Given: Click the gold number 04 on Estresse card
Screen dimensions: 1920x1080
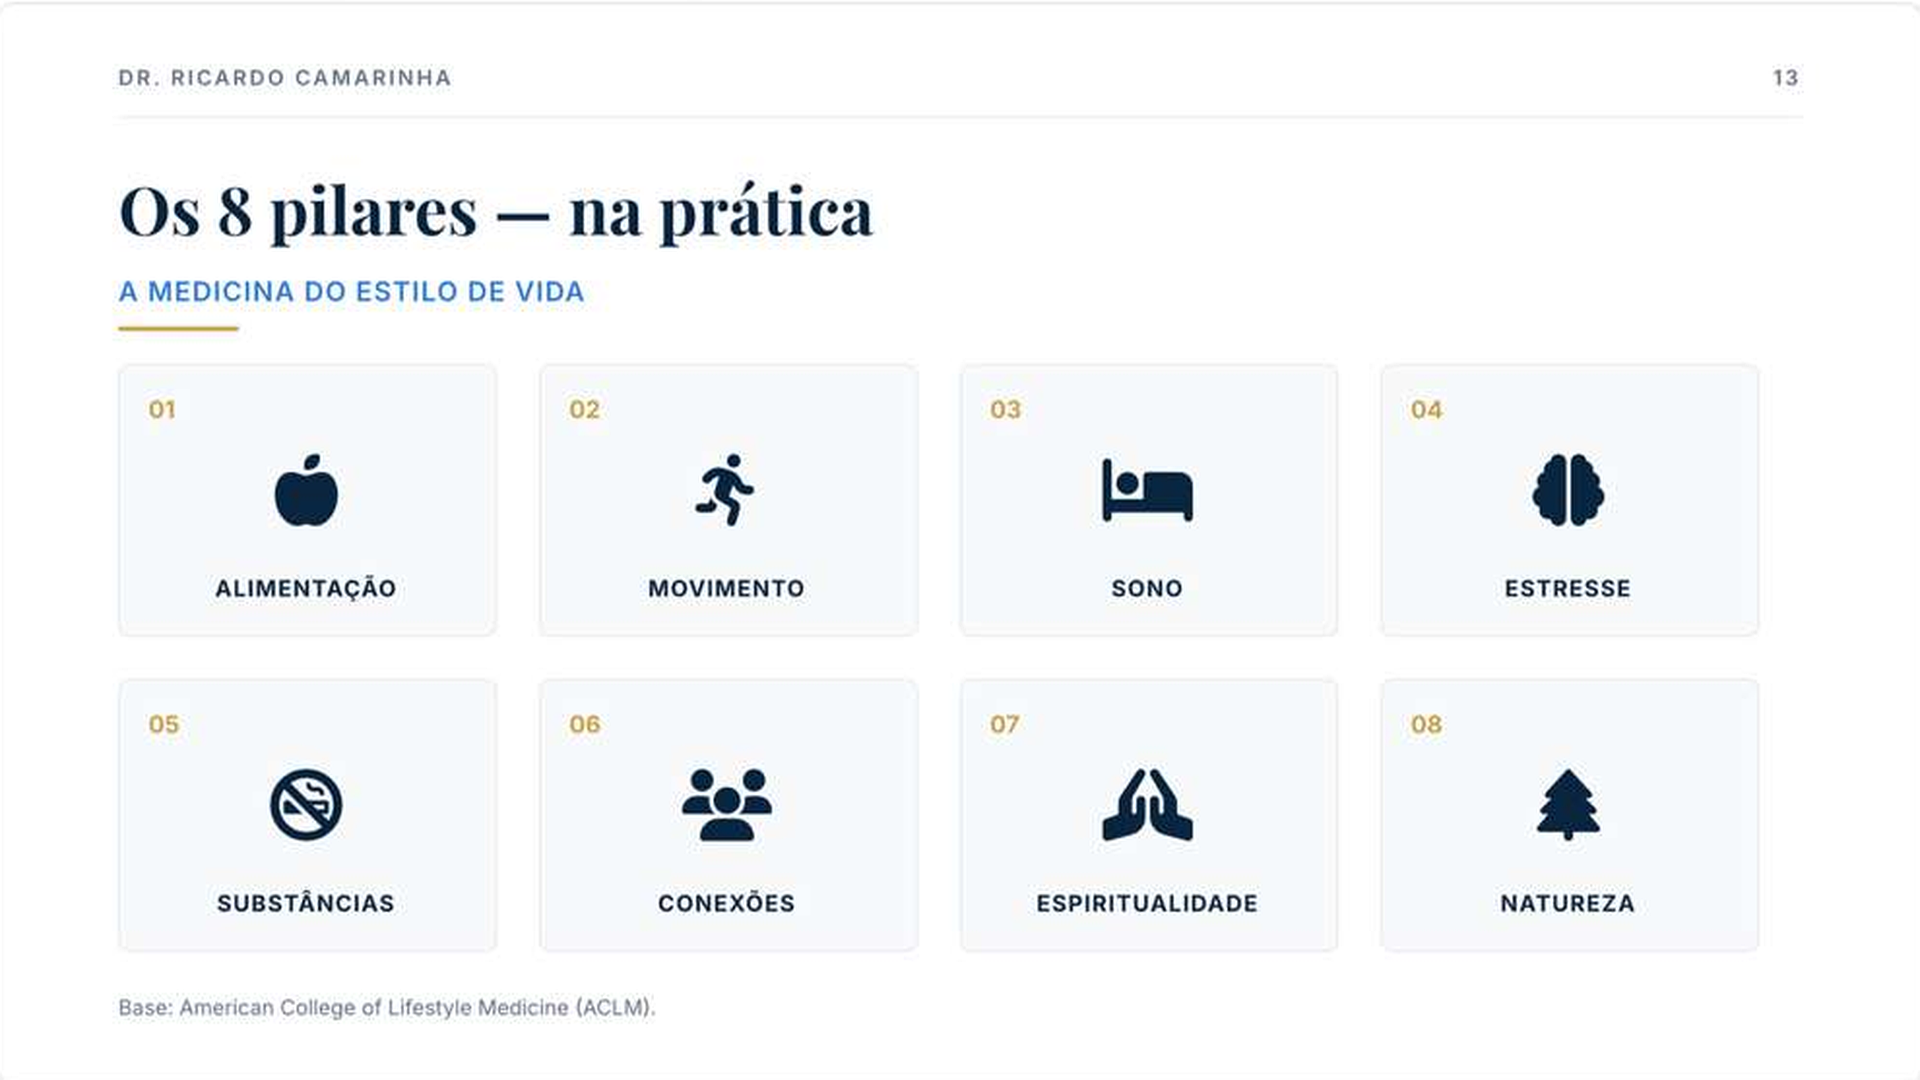Looking at the screenshot, I should 1426,410.
